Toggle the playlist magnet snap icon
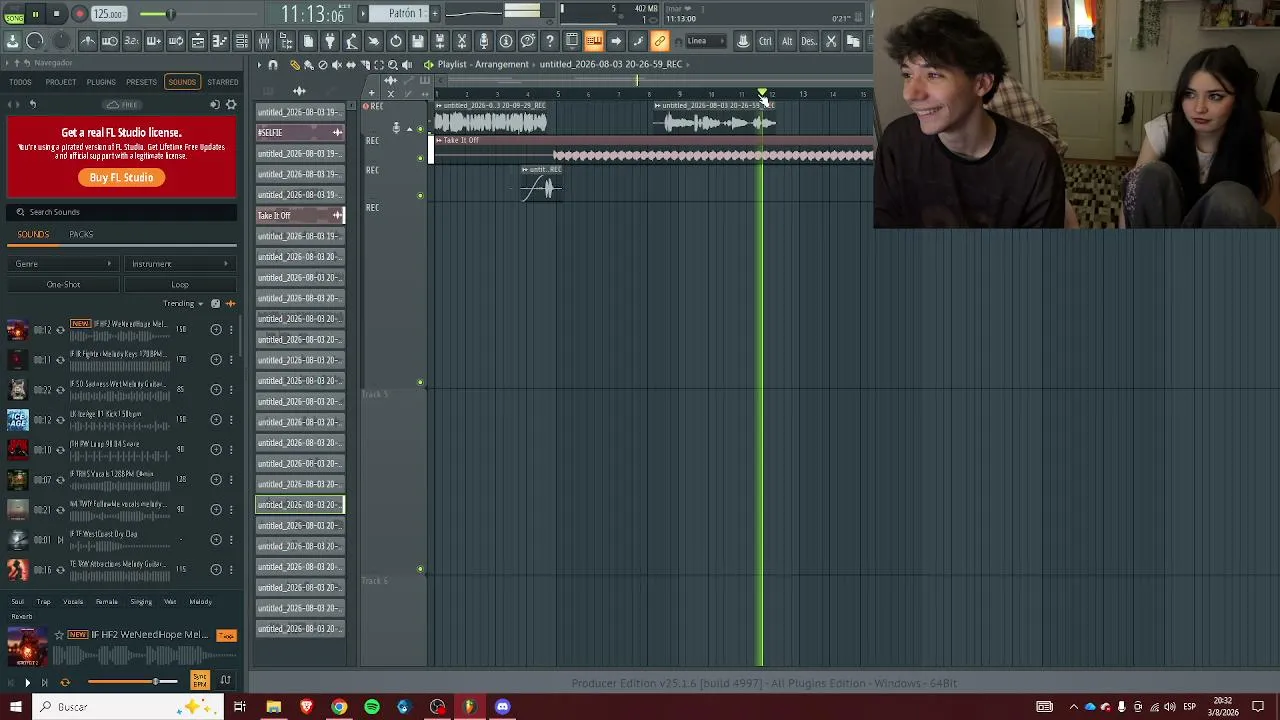This screenshot has height=720, width=1280. pyautogui.click(x=273, y=65)
